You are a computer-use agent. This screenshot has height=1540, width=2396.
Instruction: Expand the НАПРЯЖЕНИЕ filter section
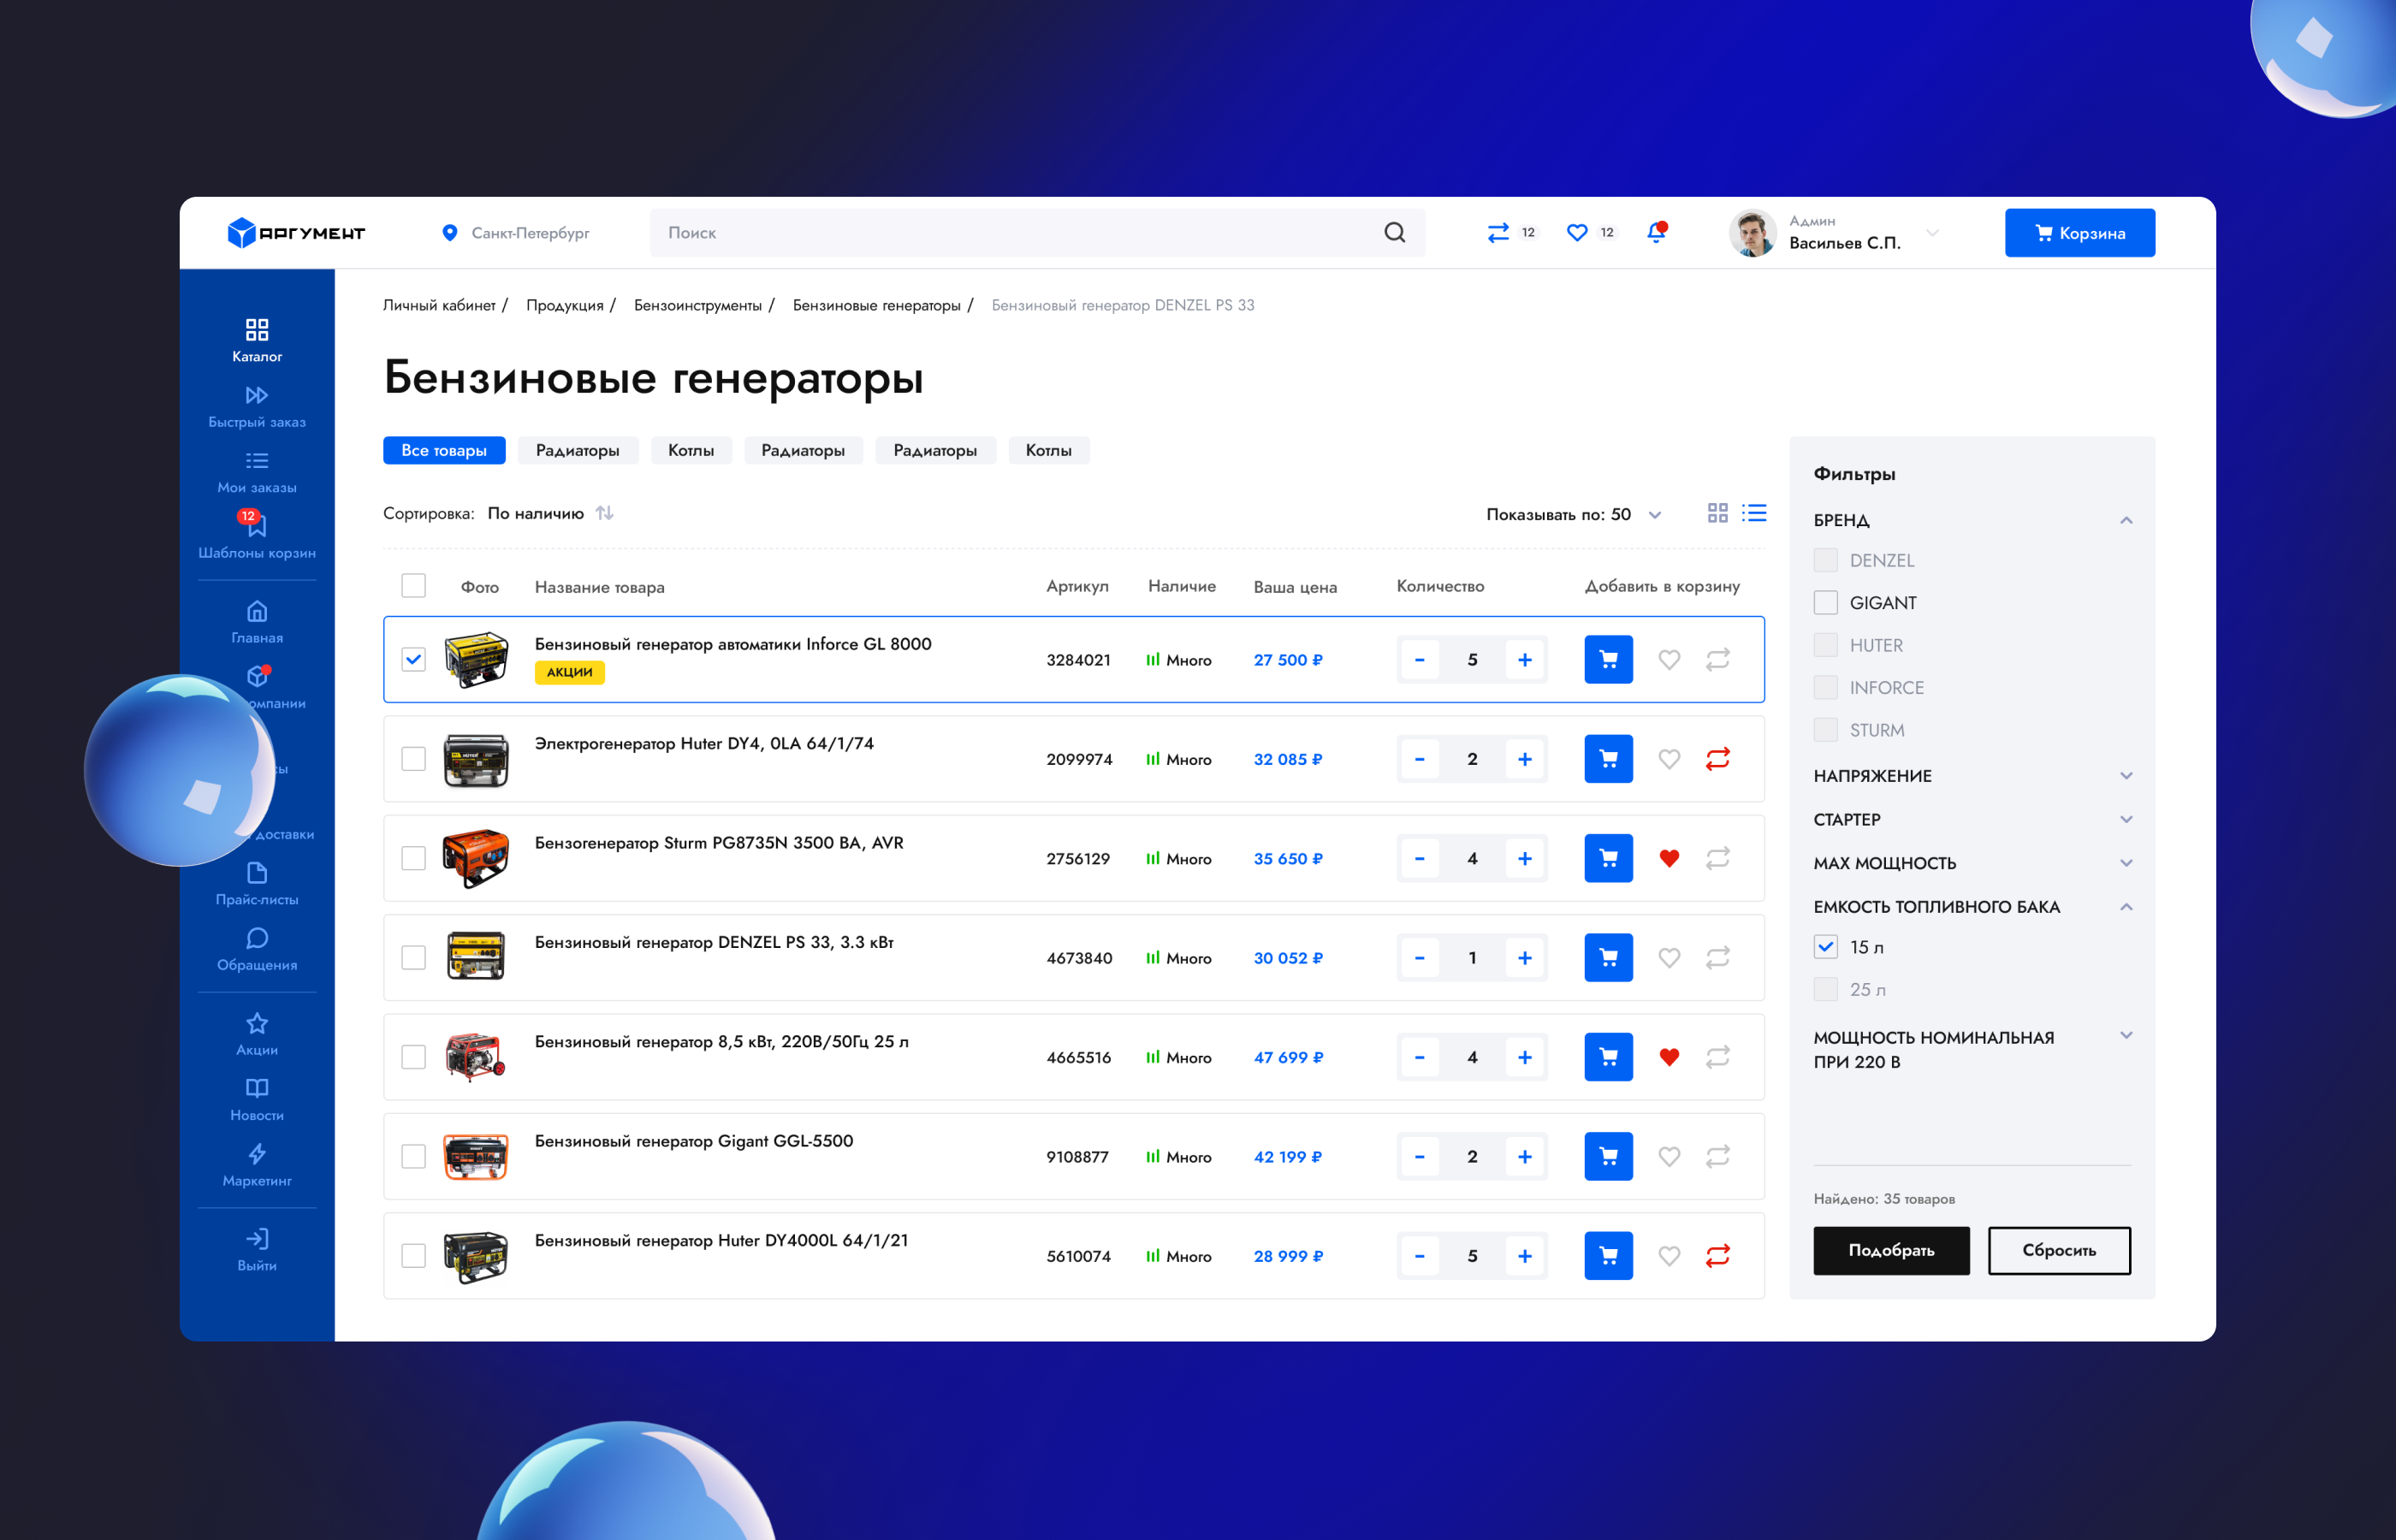point(2126,776)
